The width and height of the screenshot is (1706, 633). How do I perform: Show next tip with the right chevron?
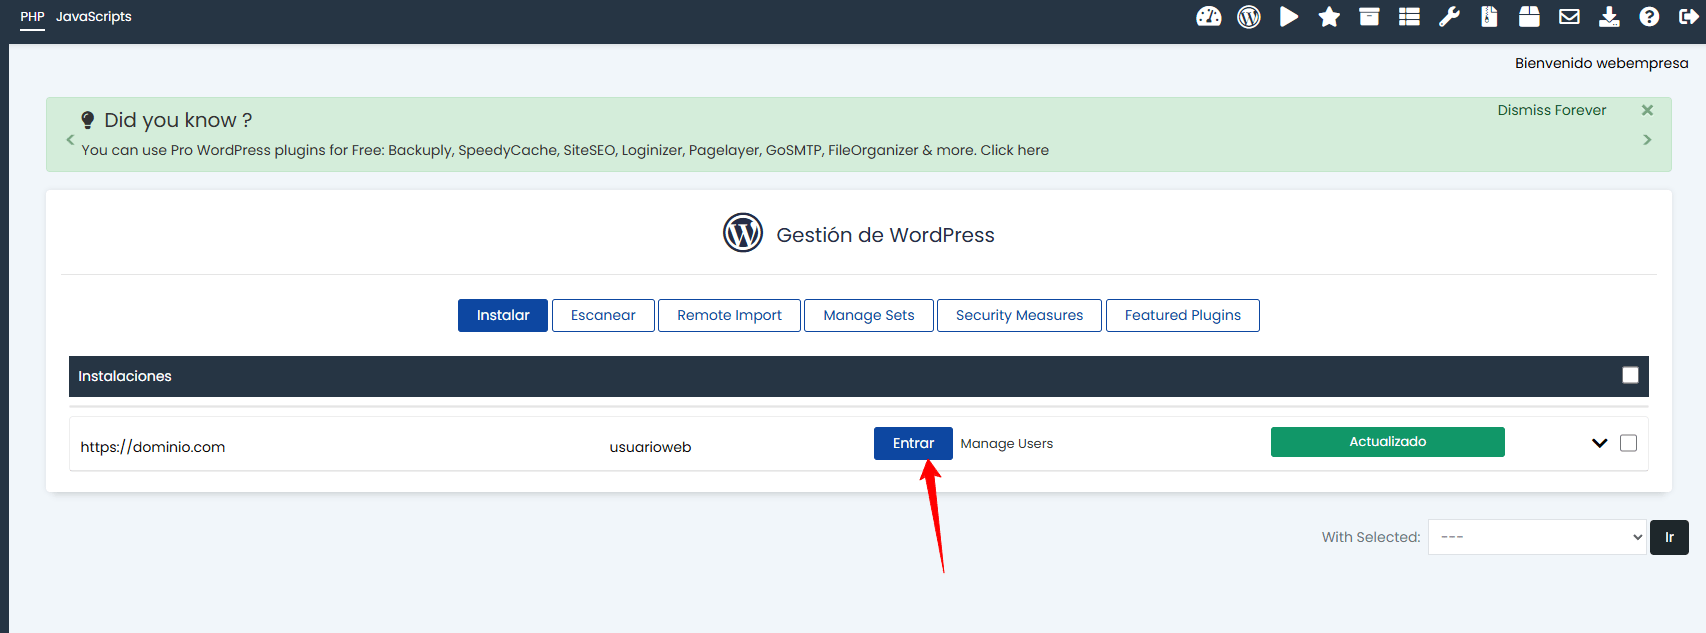click(x=1647, y=140)
